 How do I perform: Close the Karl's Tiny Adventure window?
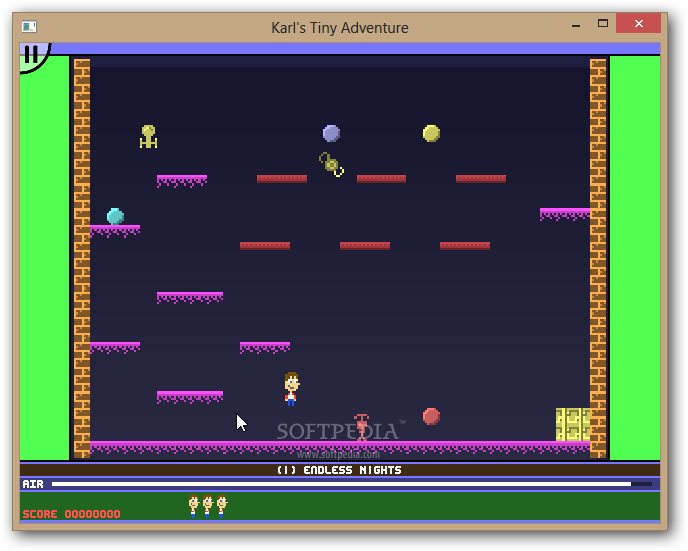[638, 23]
